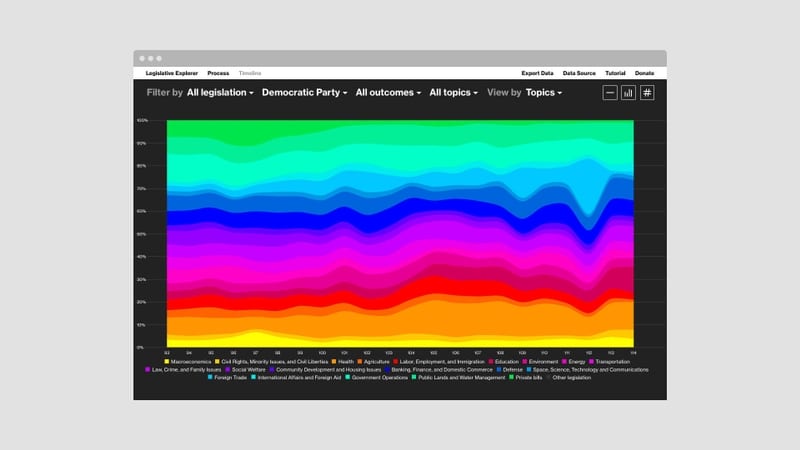
Task: Expand the Democratic Party dropdown
Action: (x=304, y=93)
